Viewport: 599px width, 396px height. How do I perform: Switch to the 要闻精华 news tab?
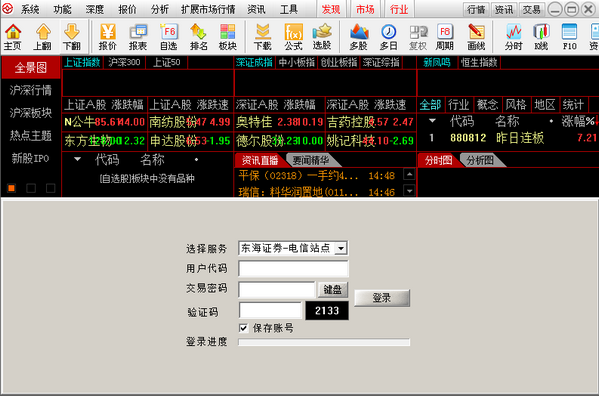tap(310, 160)
